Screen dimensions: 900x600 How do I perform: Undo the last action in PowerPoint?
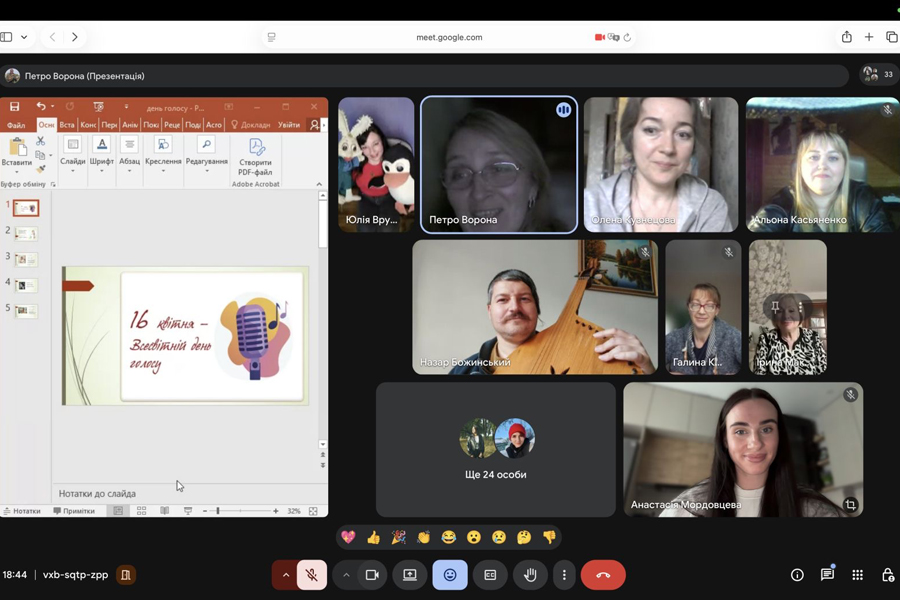[x=40, y=106]
